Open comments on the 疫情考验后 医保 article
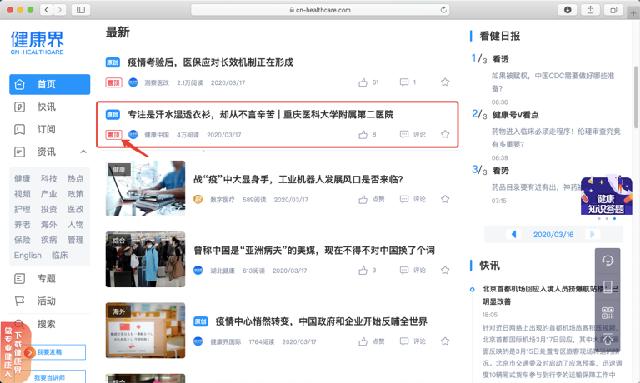 click(x=404, y=82)
